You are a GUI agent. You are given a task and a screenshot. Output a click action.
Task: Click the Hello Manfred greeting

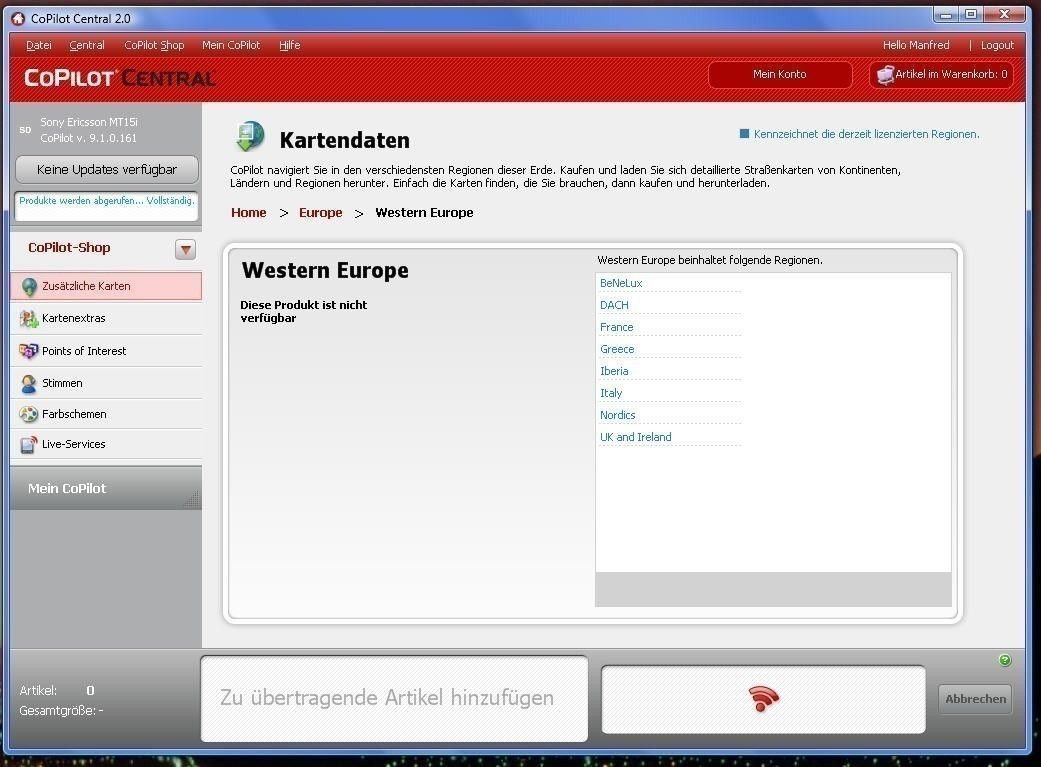pyautogui.click(x=916, y=45)
